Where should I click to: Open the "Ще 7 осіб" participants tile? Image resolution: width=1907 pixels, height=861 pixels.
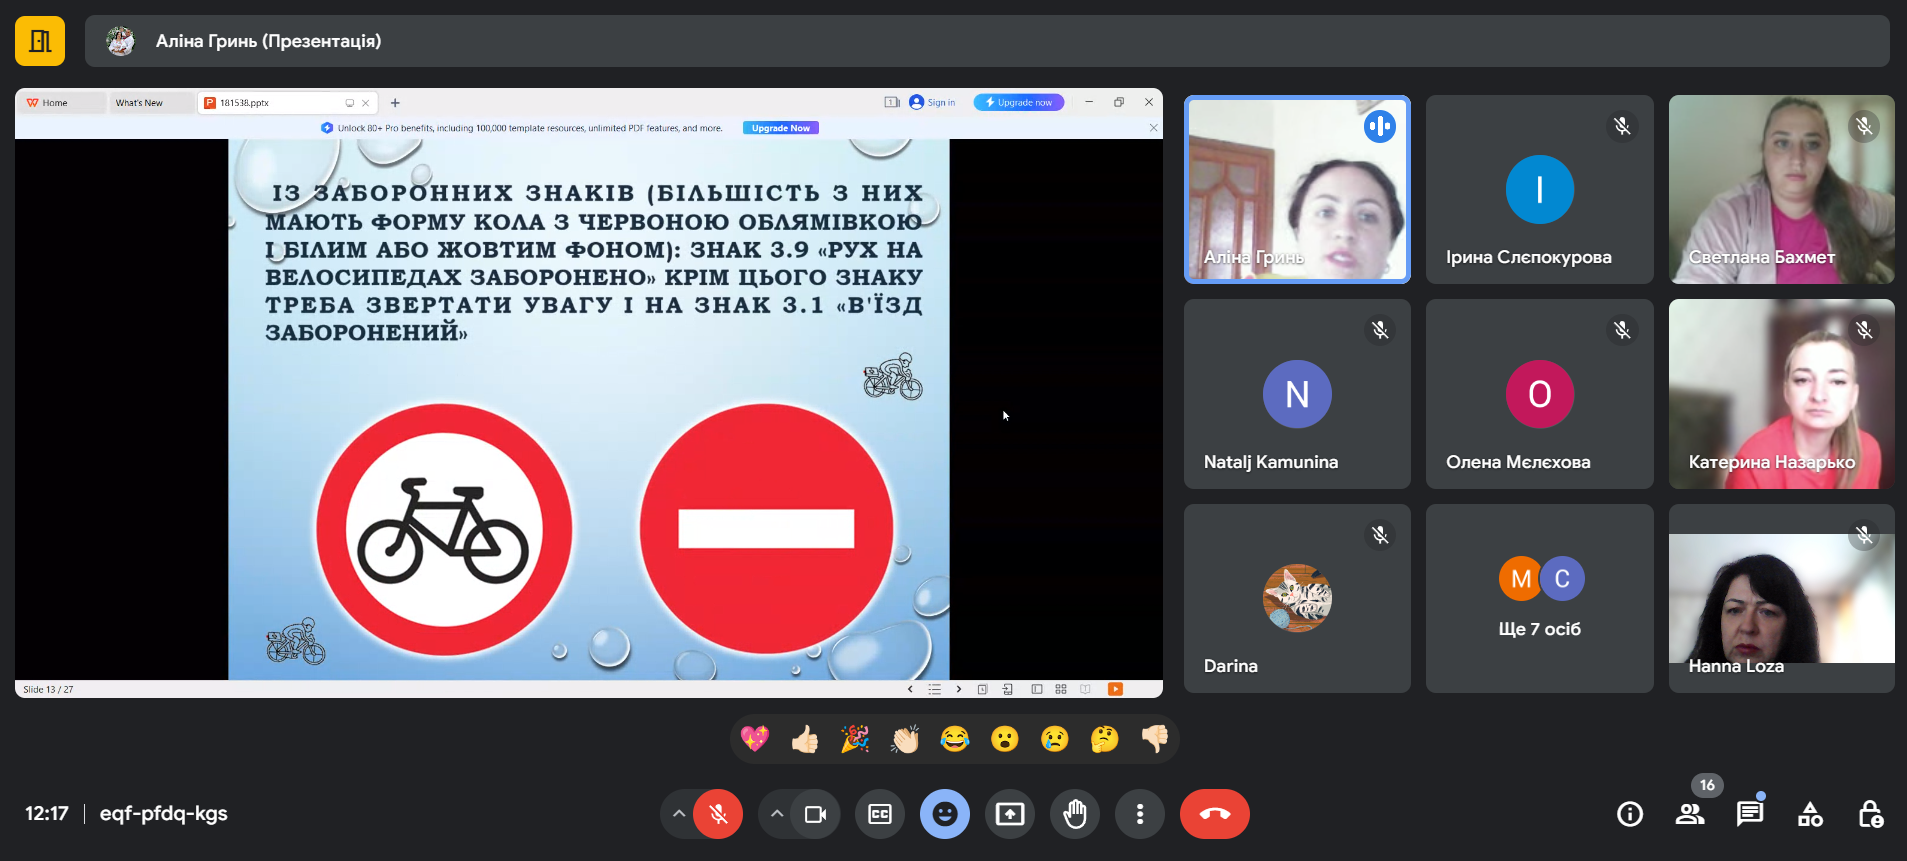tap(1539, 598)
